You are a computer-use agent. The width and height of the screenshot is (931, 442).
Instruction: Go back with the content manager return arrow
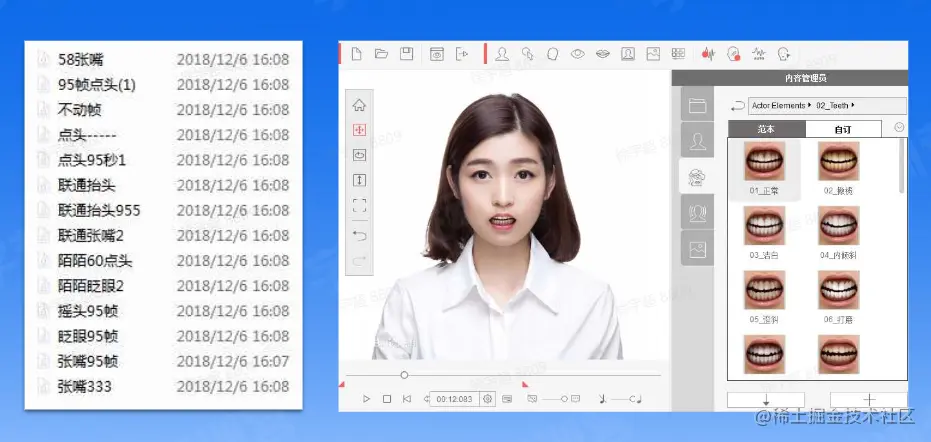point(737,106)
